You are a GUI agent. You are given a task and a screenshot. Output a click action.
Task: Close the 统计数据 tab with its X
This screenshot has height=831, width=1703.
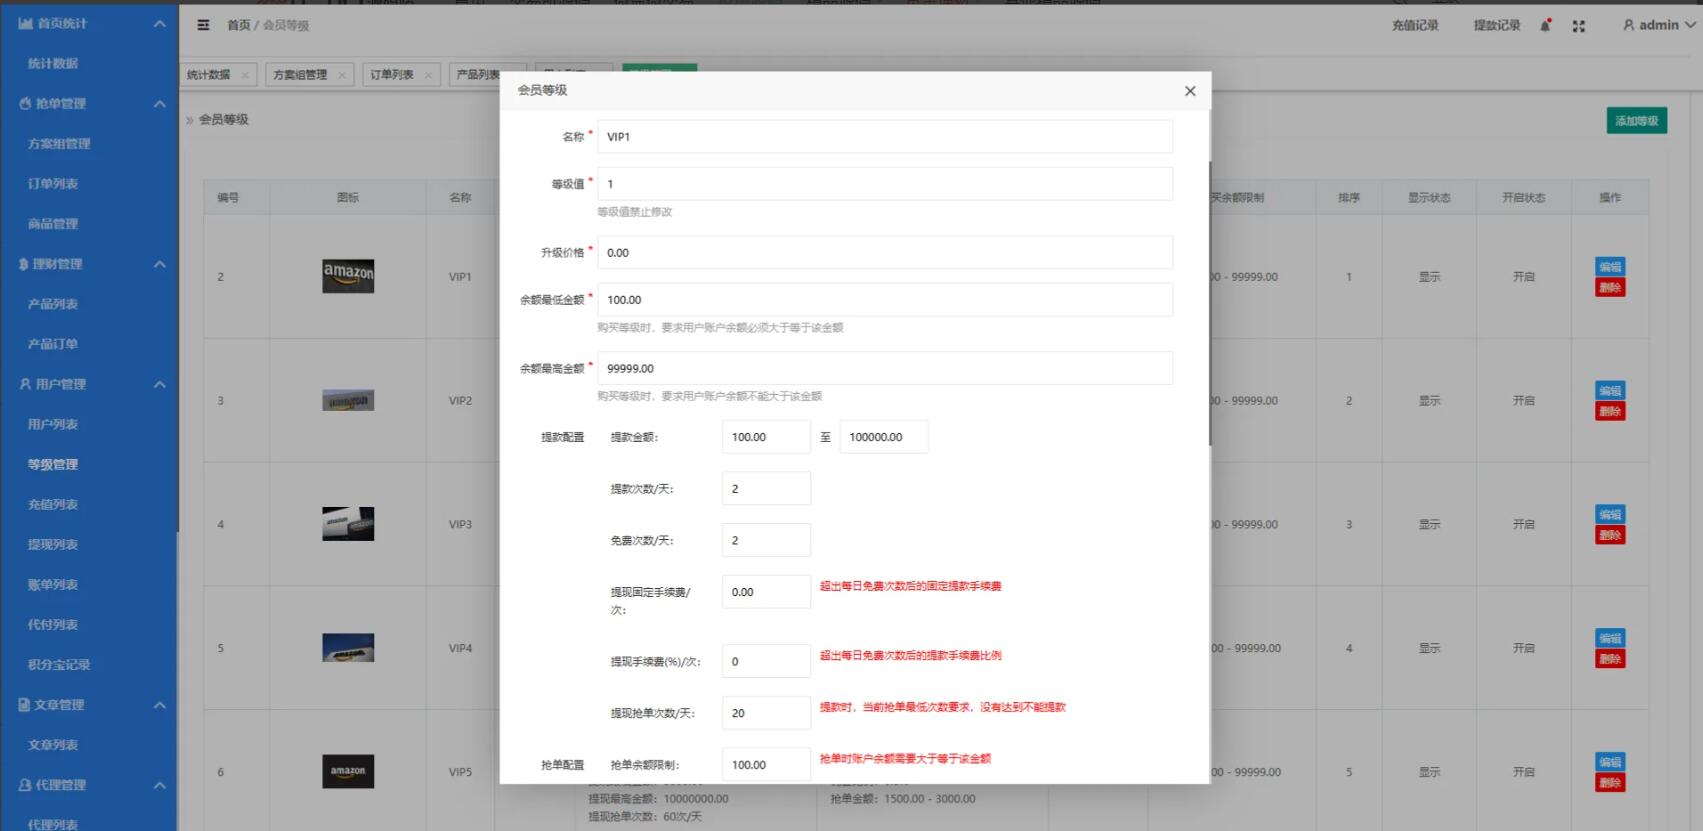tap(245, 75)
